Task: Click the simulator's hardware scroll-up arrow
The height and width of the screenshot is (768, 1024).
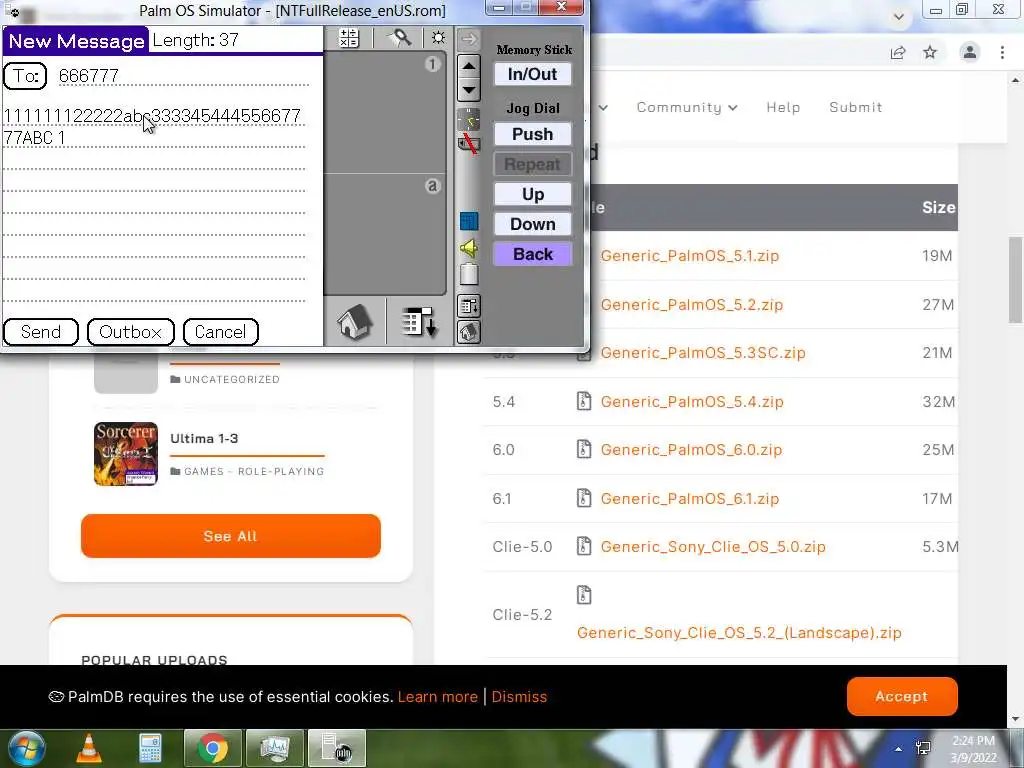Action: (x=469, y=65)
